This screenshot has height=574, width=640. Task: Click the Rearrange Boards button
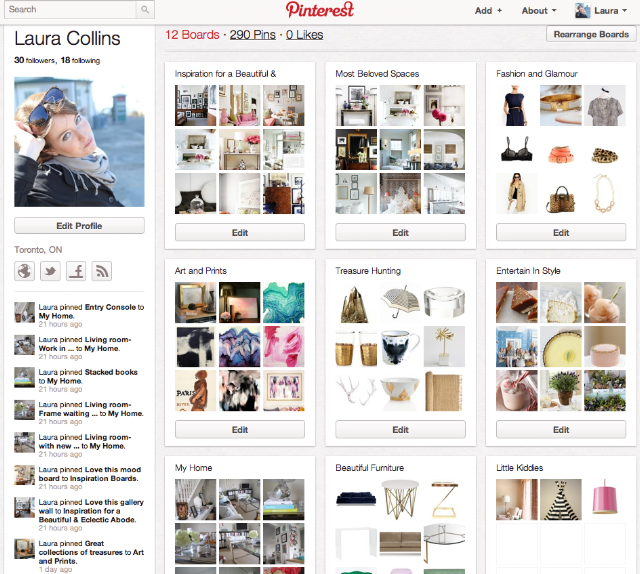(x=591, y=34)
